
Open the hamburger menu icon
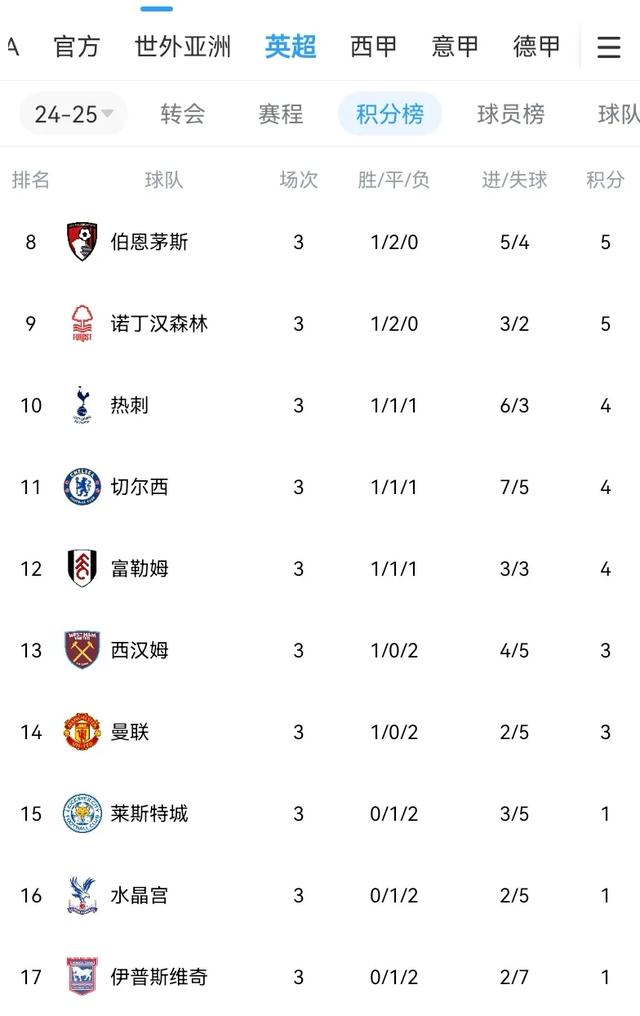click(608, 47)
